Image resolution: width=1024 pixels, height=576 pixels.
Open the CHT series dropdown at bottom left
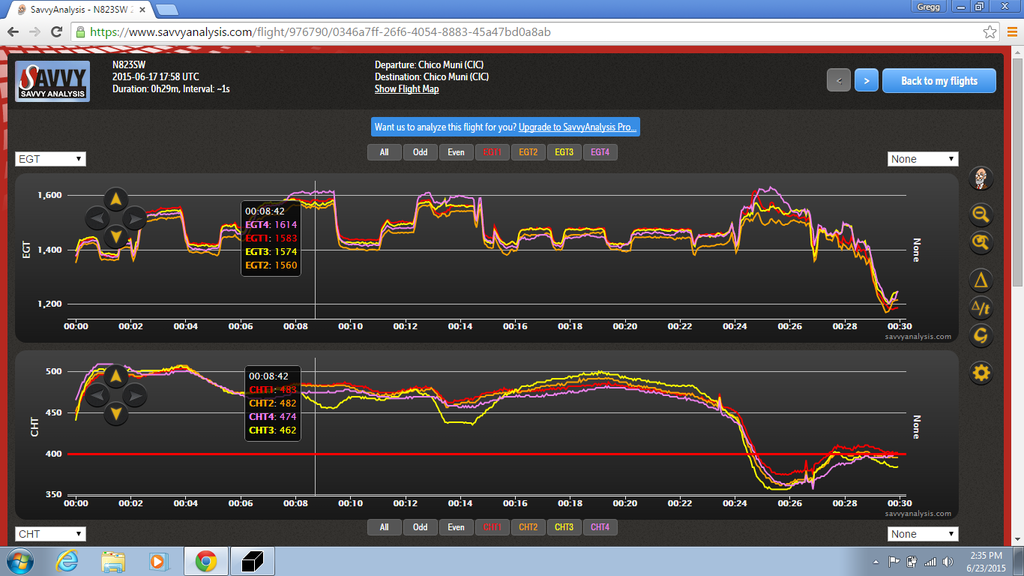[x=51, y=534]
